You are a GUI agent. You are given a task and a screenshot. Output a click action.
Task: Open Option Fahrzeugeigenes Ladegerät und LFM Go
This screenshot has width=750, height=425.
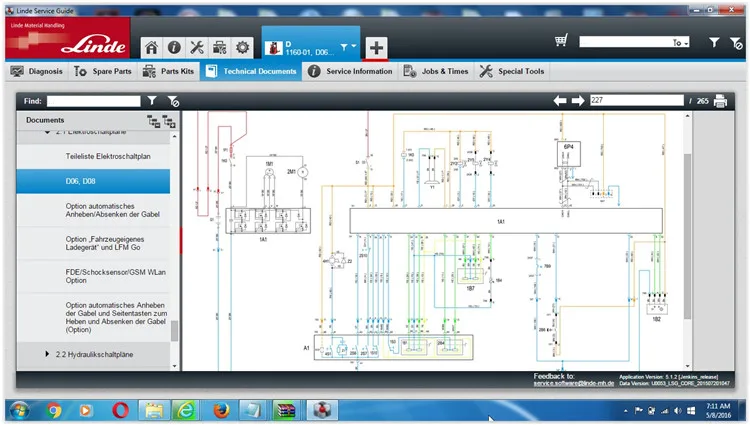(x=93, y=243)
